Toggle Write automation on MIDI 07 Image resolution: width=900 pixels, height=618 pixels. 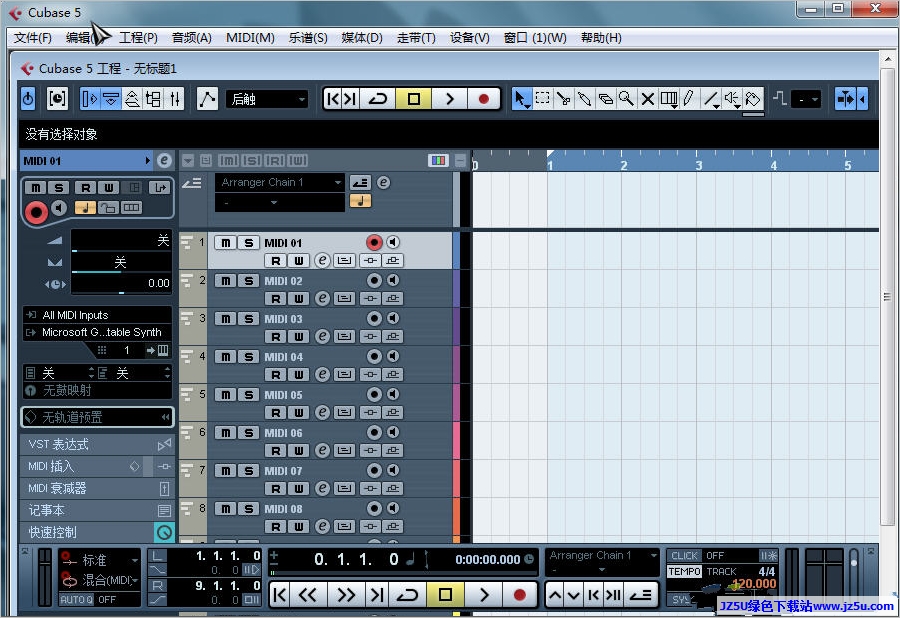298,488
